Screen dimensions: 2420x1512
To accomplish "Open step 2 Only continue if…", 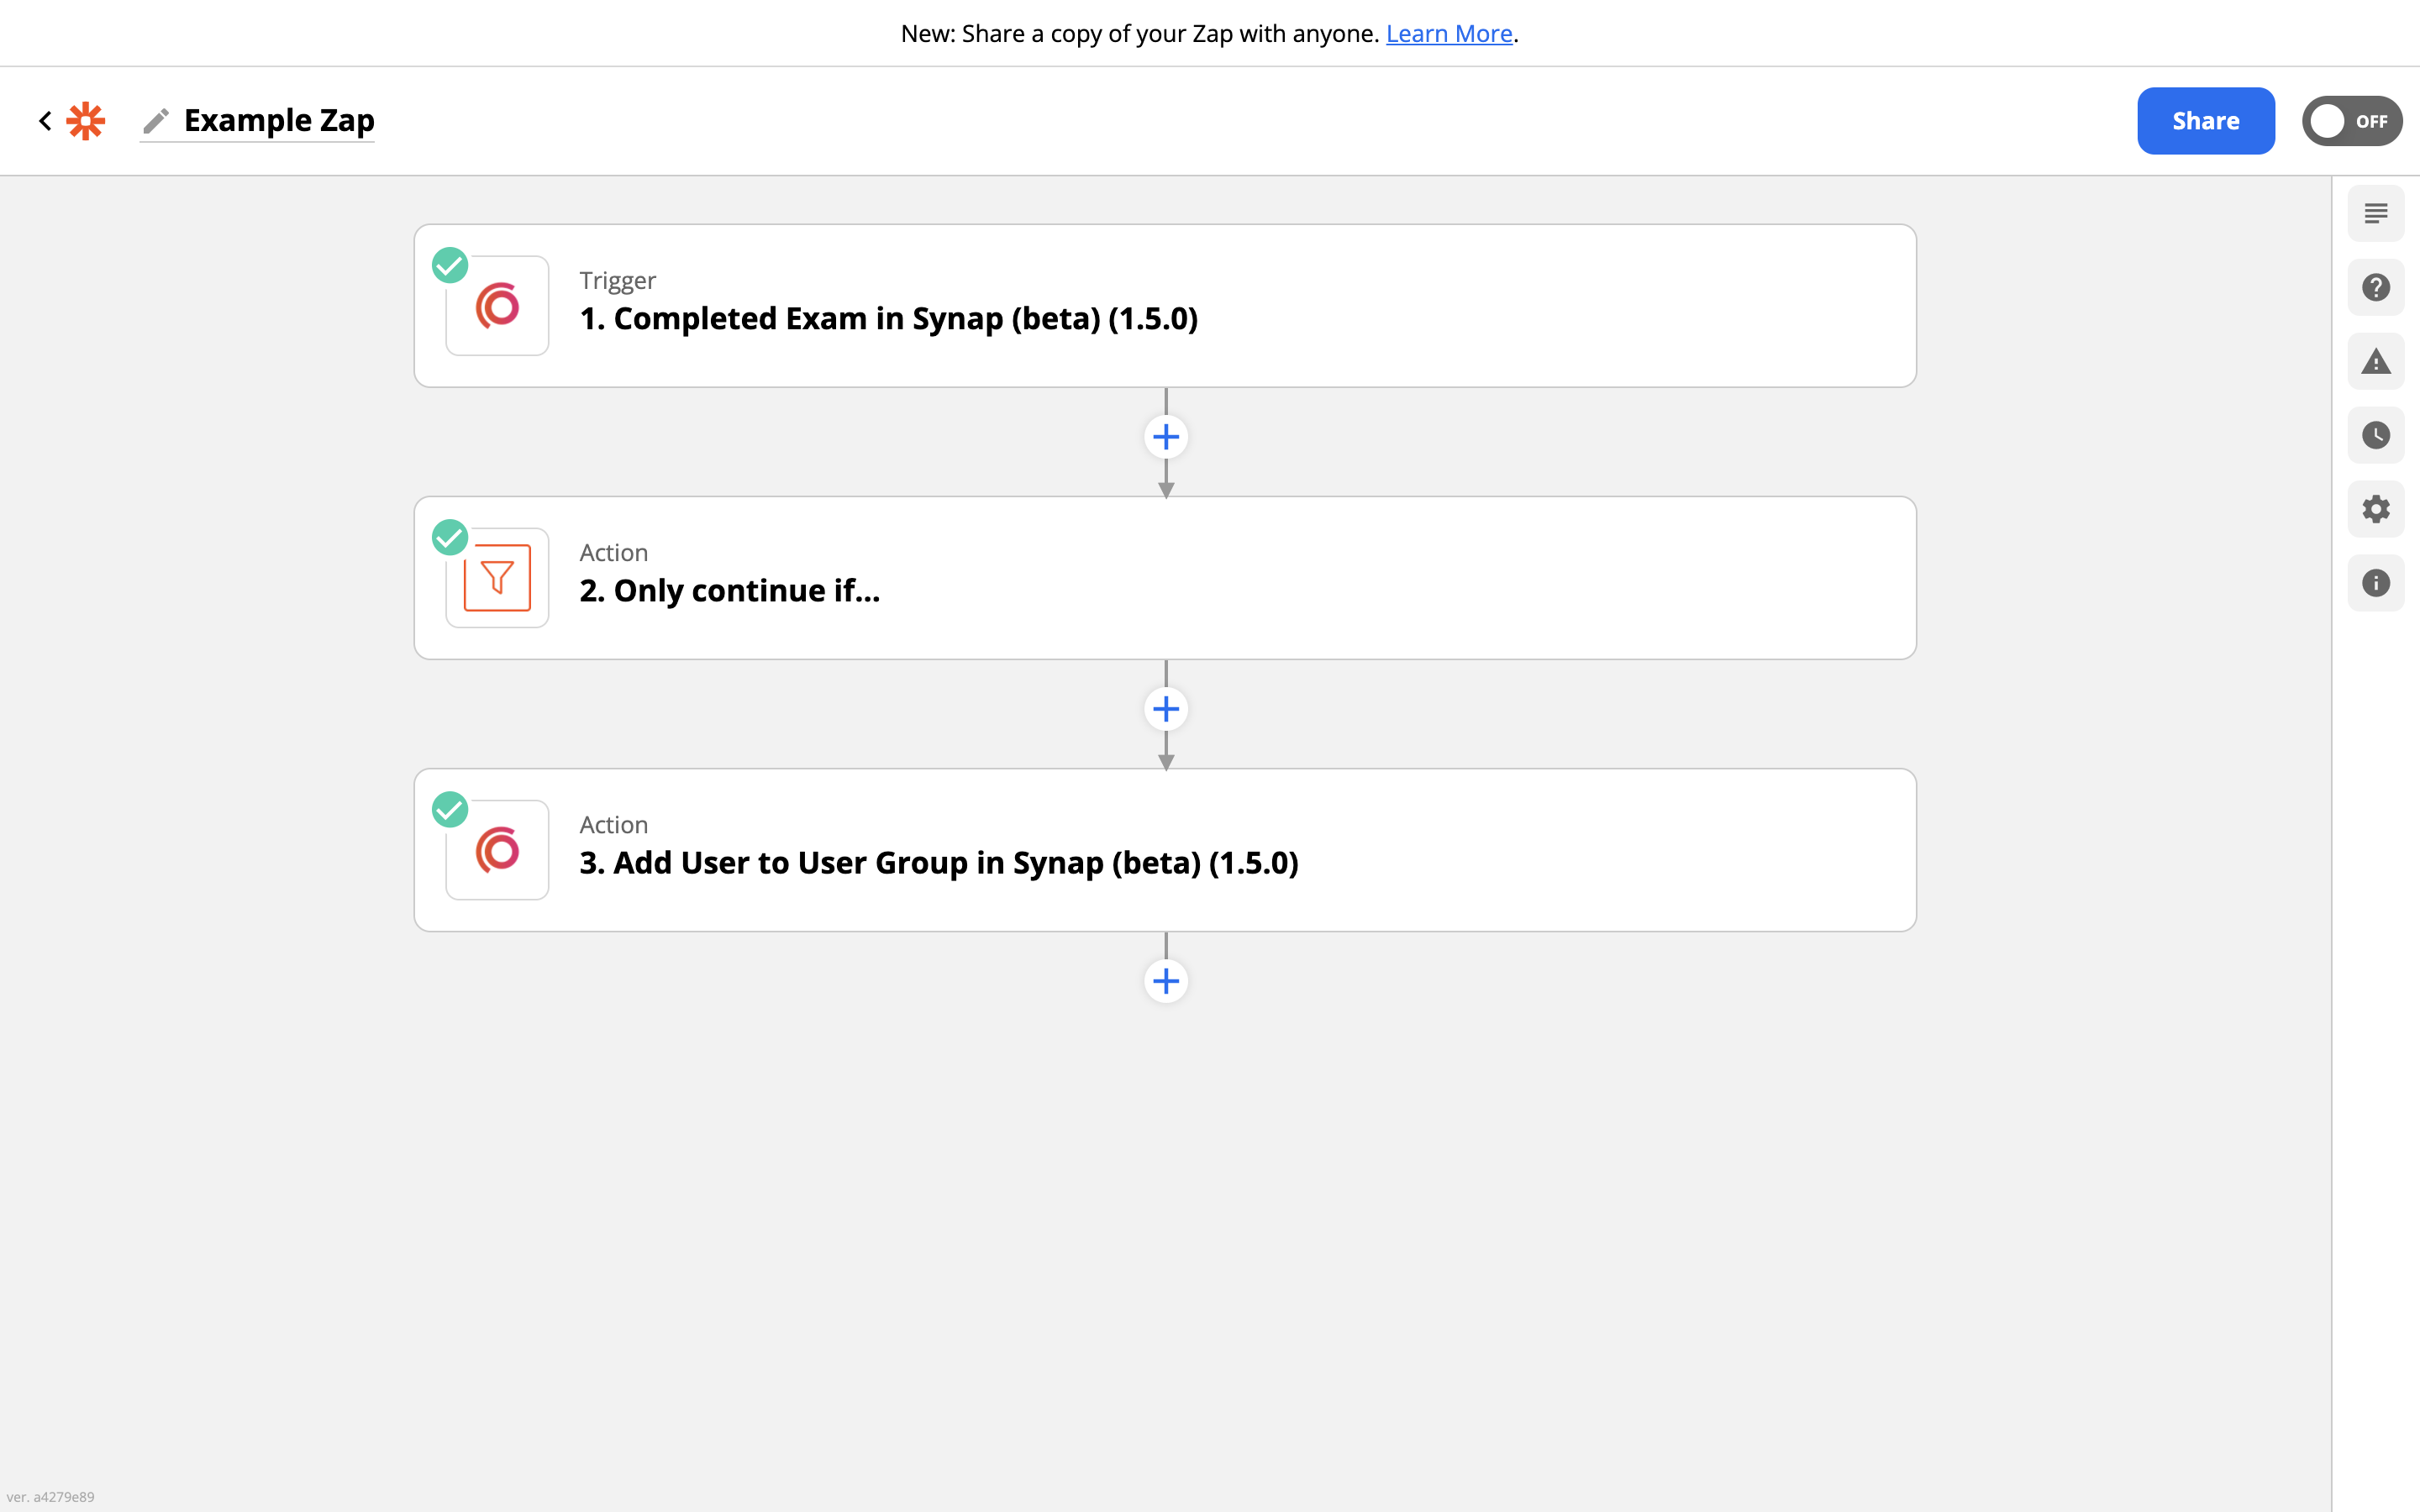I will tap(1165, 578).
